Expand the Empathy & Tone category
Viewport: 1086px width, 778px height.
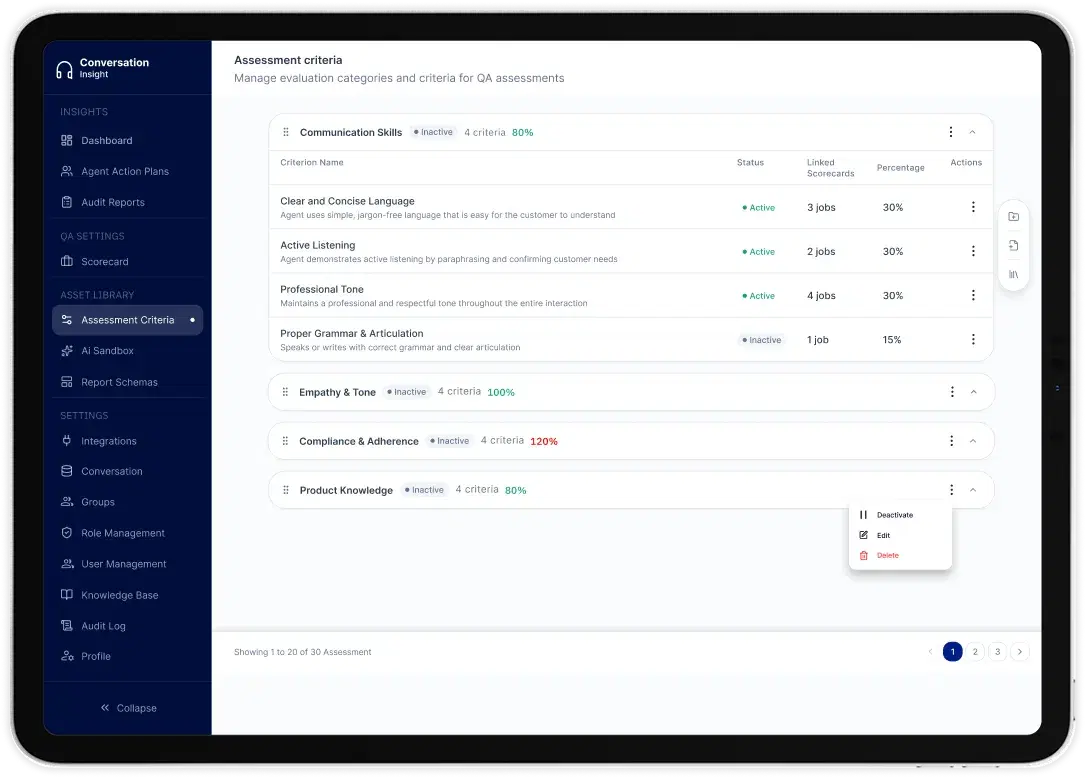(973, 392)
